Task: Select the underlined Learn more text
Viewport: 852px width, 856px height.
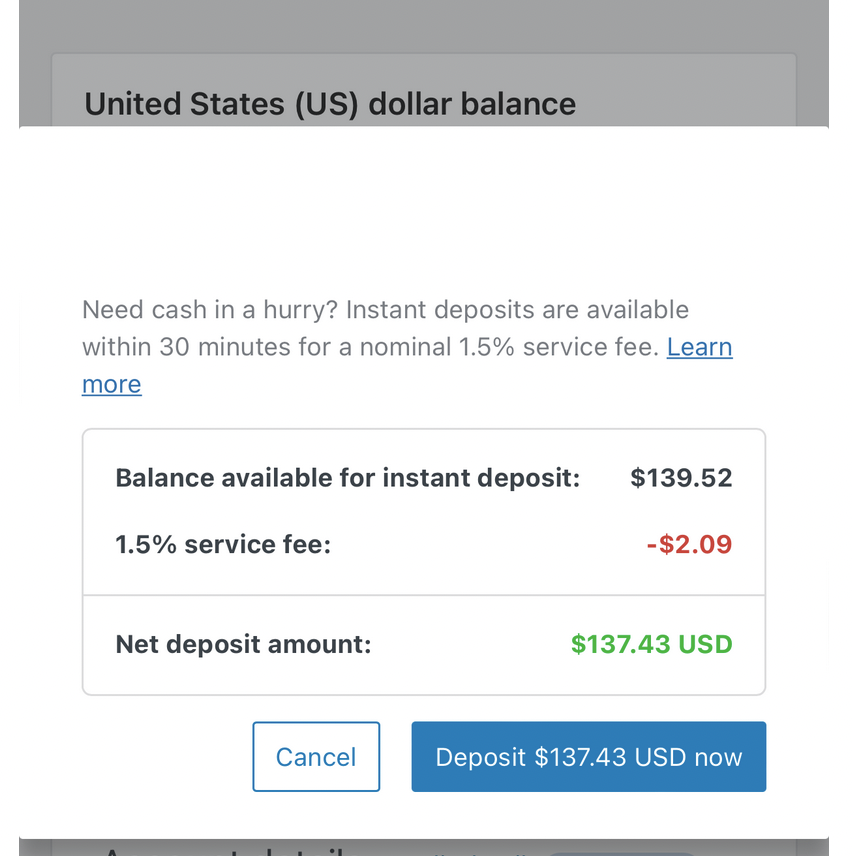Action: pos(699,347)
